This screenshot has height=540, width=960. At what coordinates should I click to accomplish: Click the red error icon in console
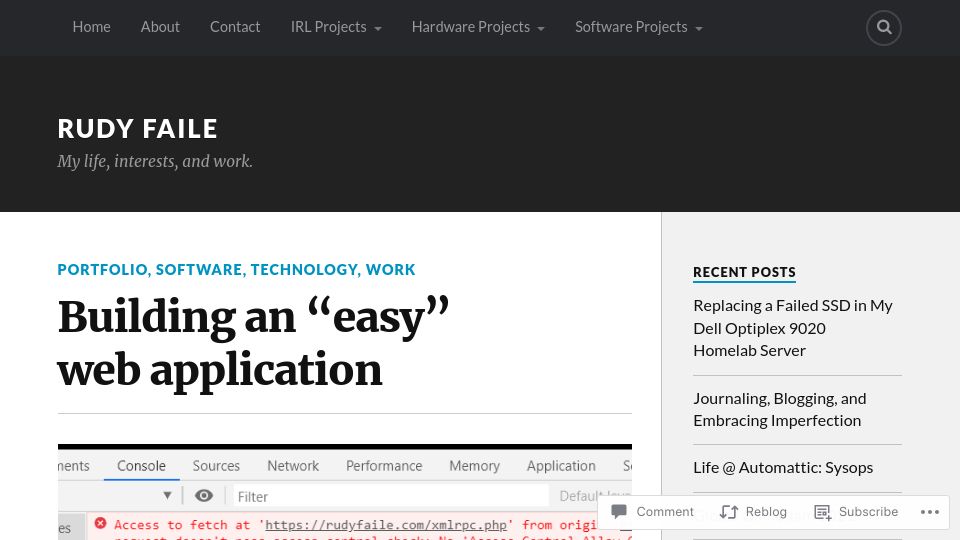pos(100,523)
